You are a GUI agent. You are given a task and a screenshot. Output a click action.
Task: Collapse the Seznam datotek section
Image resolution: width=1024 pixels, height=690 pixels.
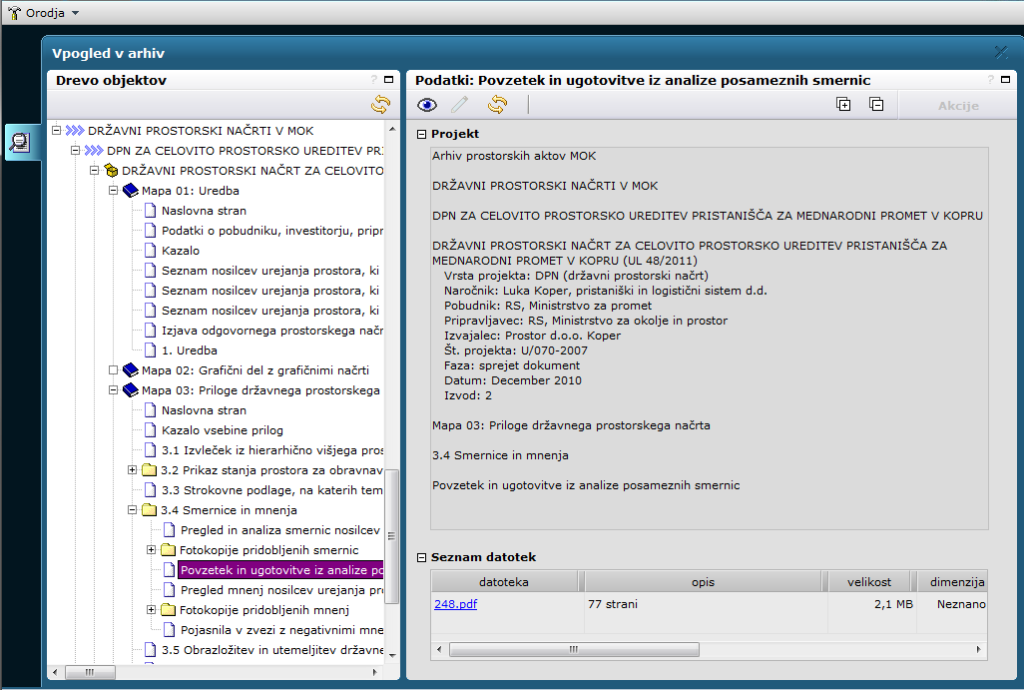tap(421, 557)
